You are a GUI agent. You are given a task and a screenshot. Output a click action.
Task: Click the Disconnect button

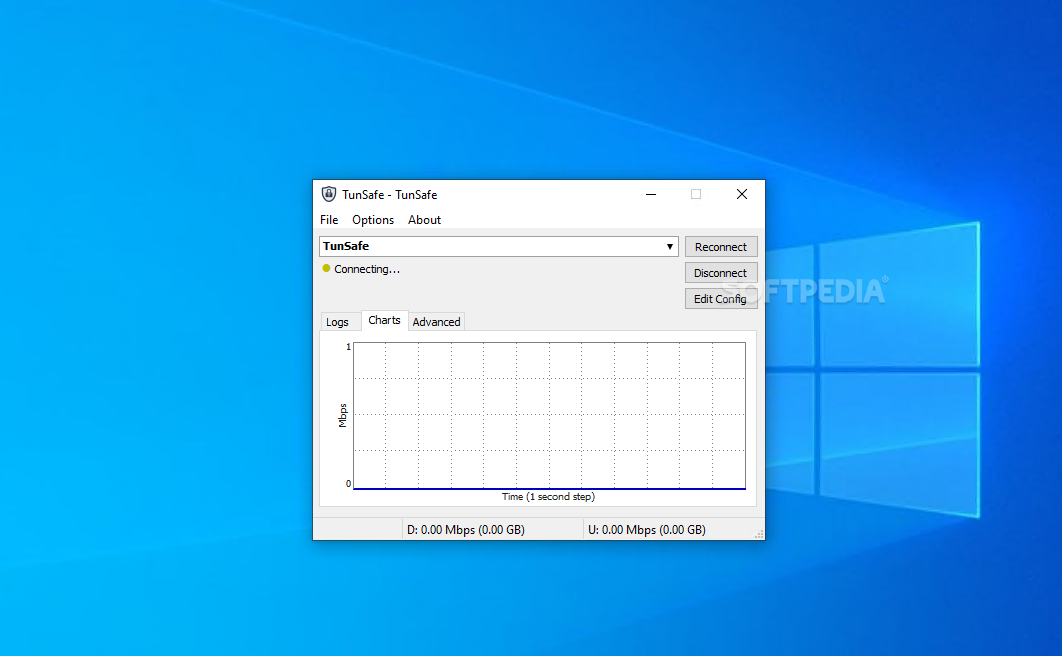click(x=721, y=273)
